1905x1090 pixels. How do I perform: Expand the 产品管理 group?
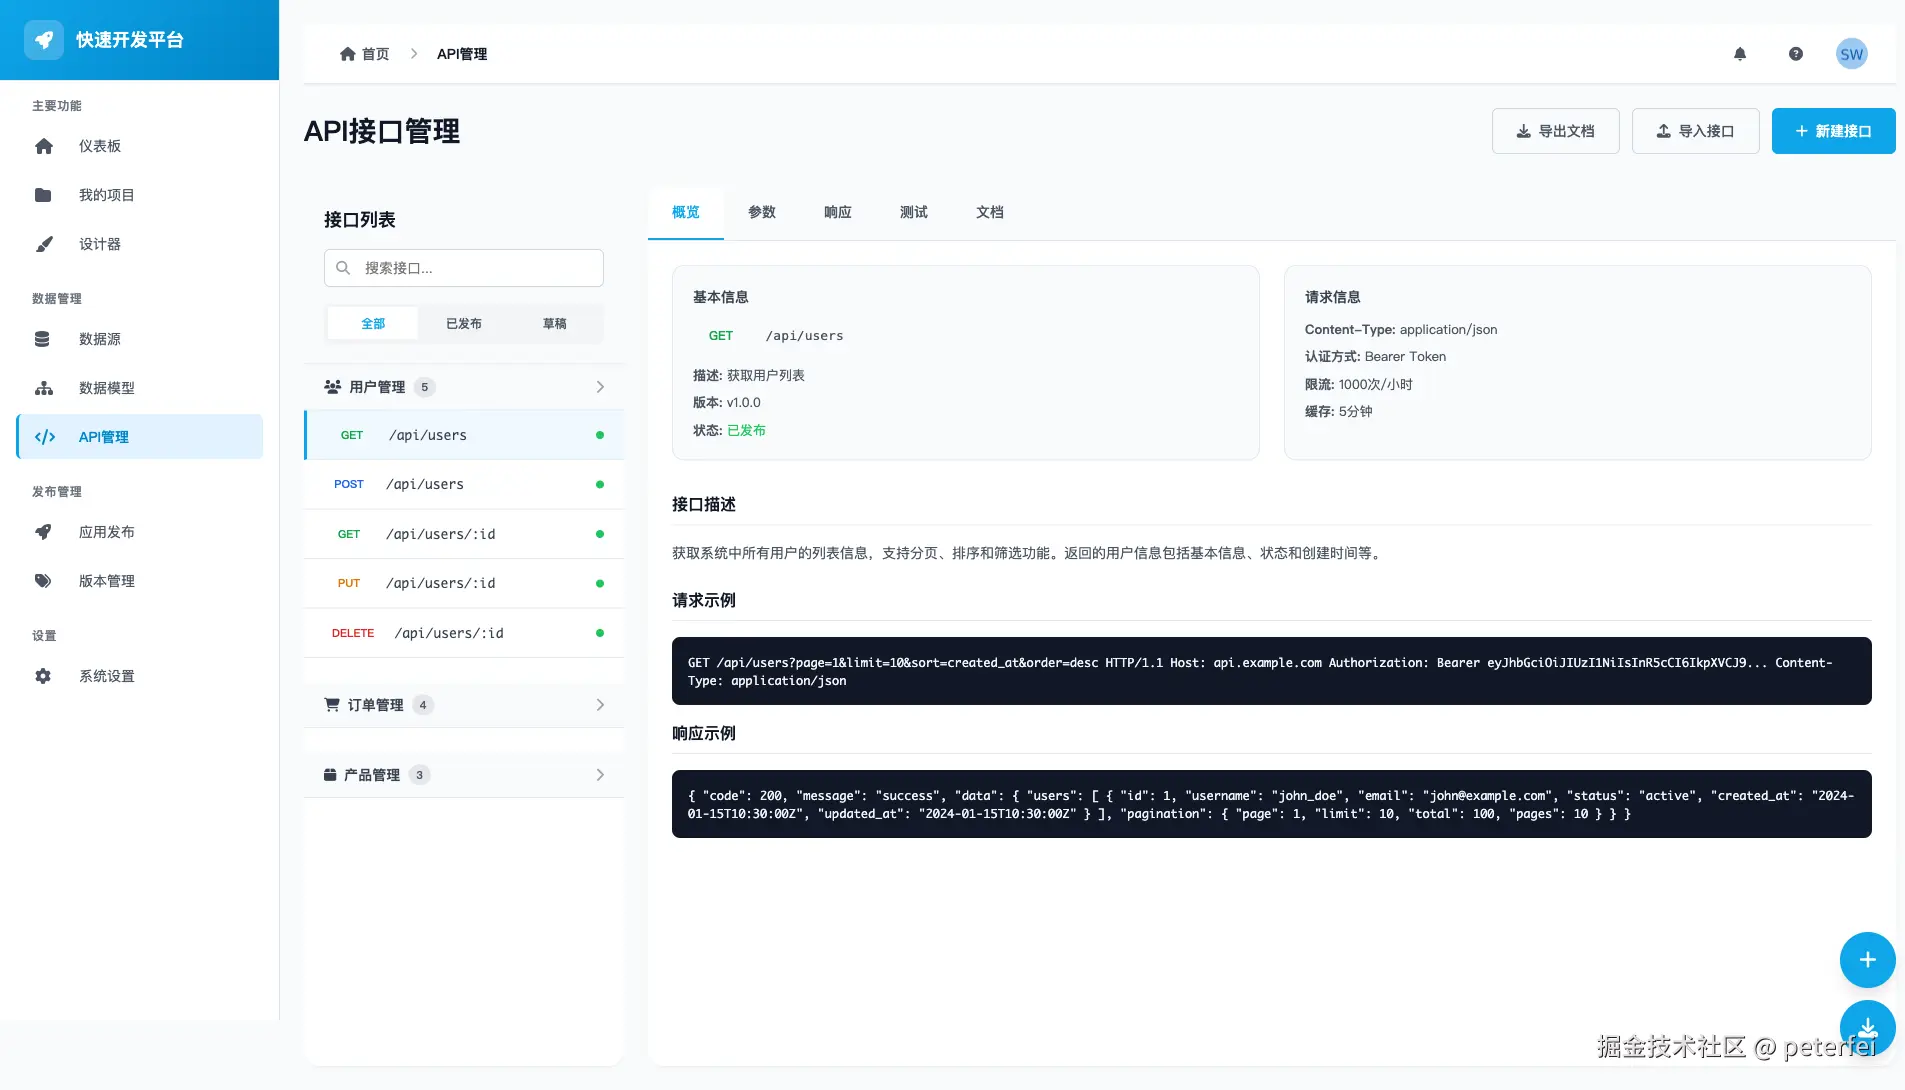pyautogui.click(x=465, y=774)
